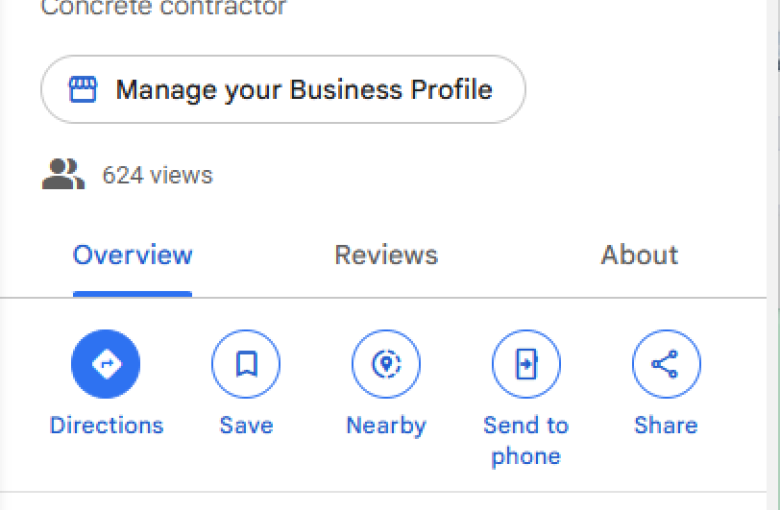Viewport: 780px width, 510px height.
Task: Click the Send to phone icon
Action: (x=526, y=364)
